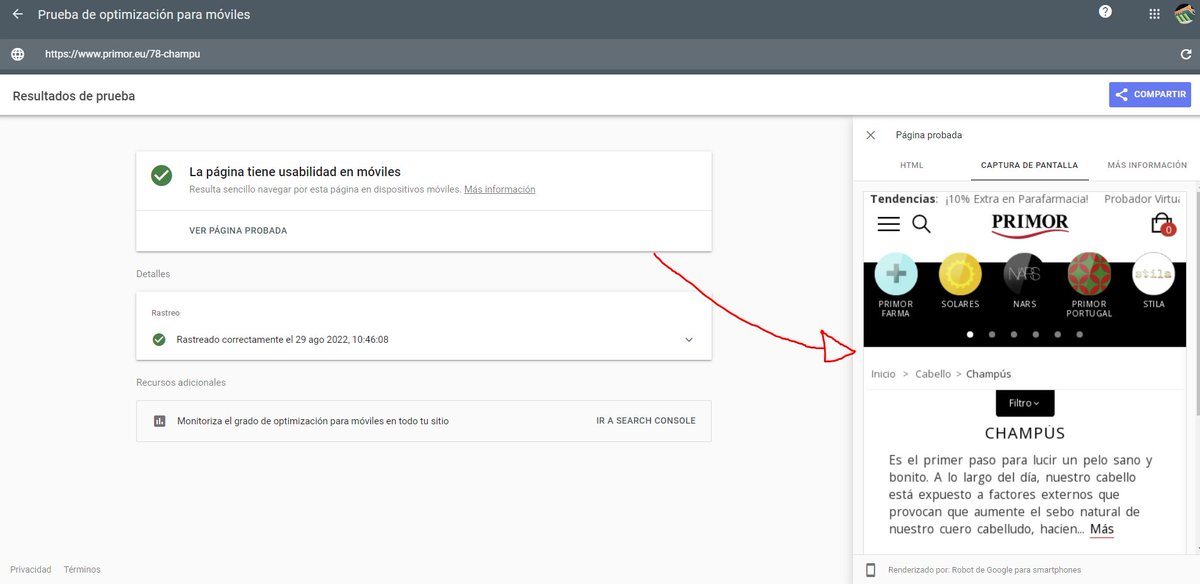Select the second carousel dot
Screen dimensions: 1200x584
(x=992, y=334)
